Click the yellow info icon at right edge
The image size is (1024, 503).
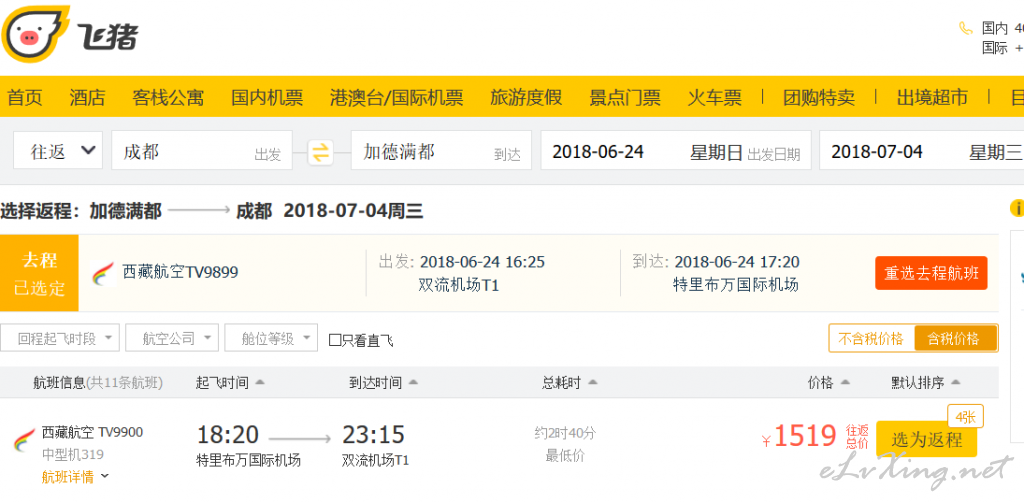[x=1017, y=208]
